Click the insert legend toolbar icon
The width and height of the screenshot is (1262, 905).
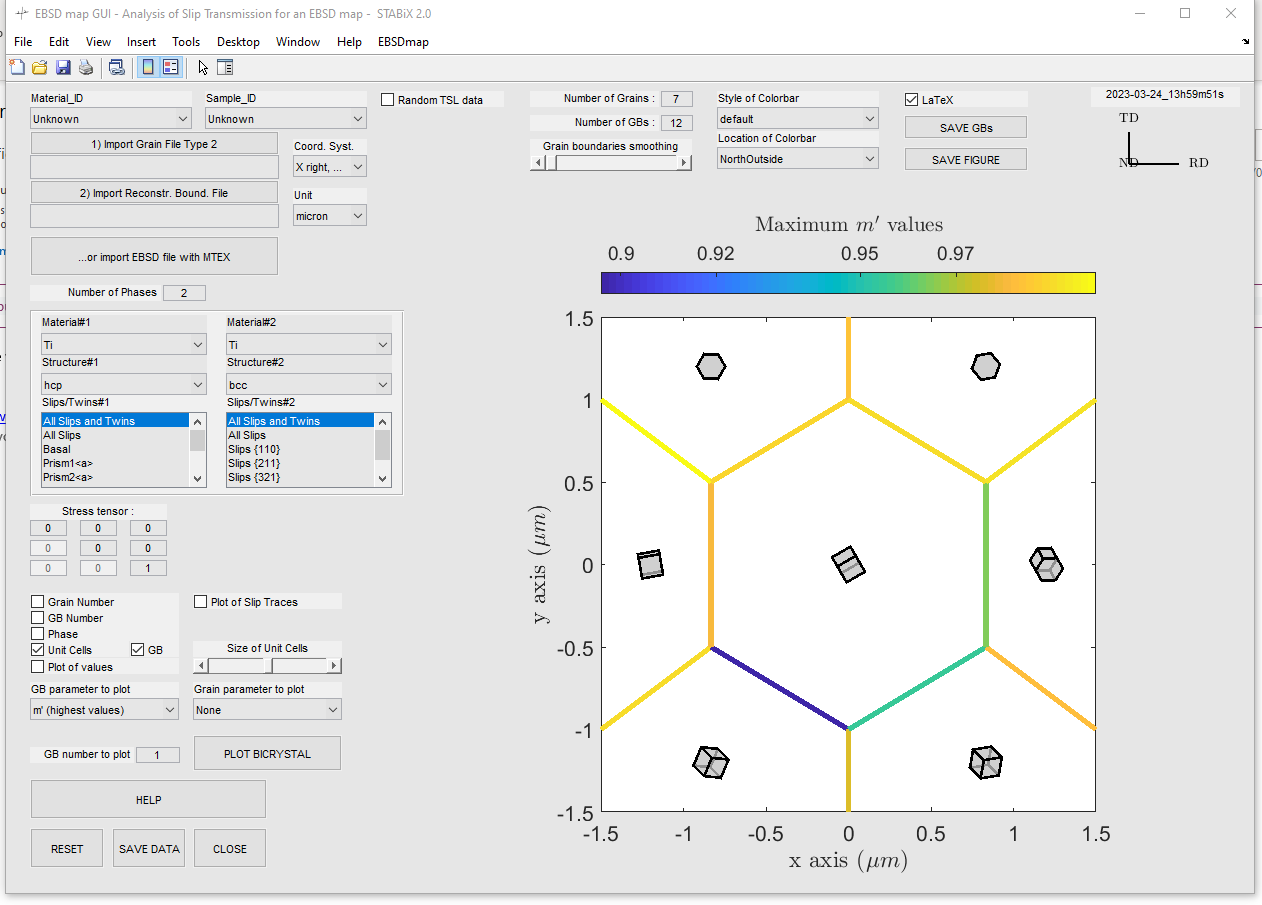click(x=171, y=66)
